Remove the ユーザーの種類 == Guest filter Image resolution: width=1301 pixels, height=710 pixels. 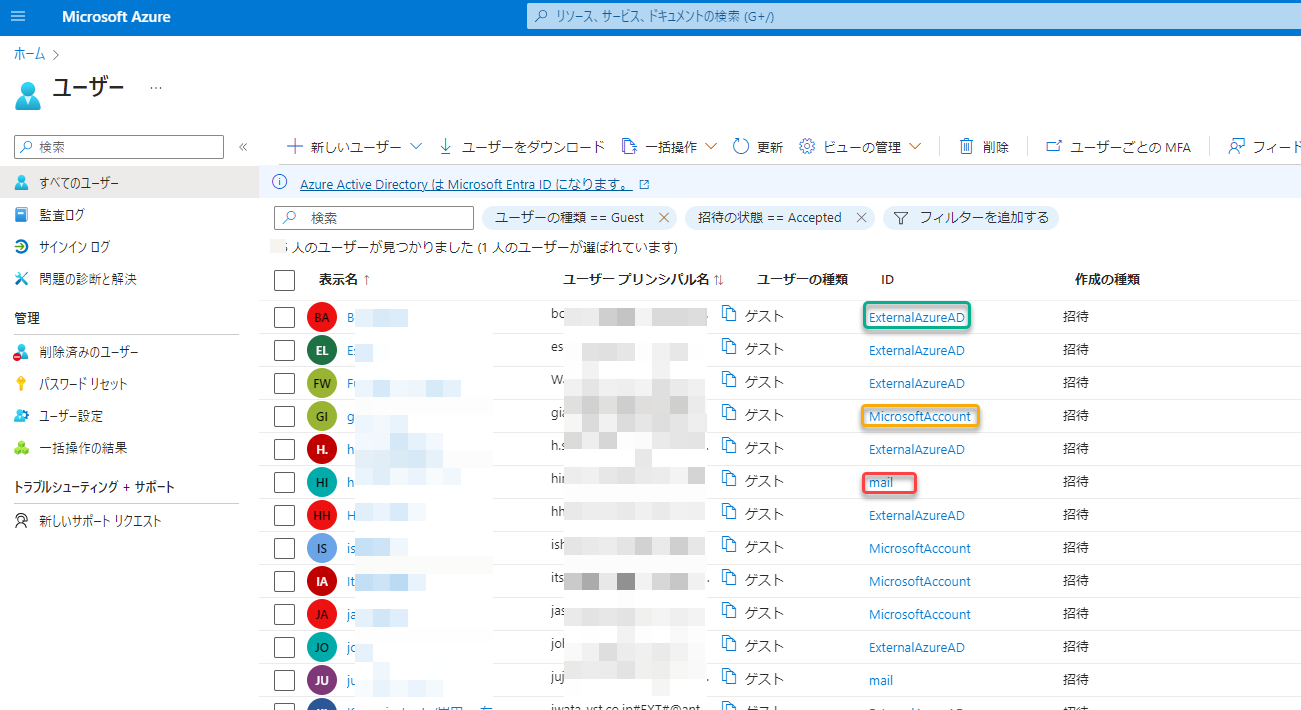(x=664, y=217)
